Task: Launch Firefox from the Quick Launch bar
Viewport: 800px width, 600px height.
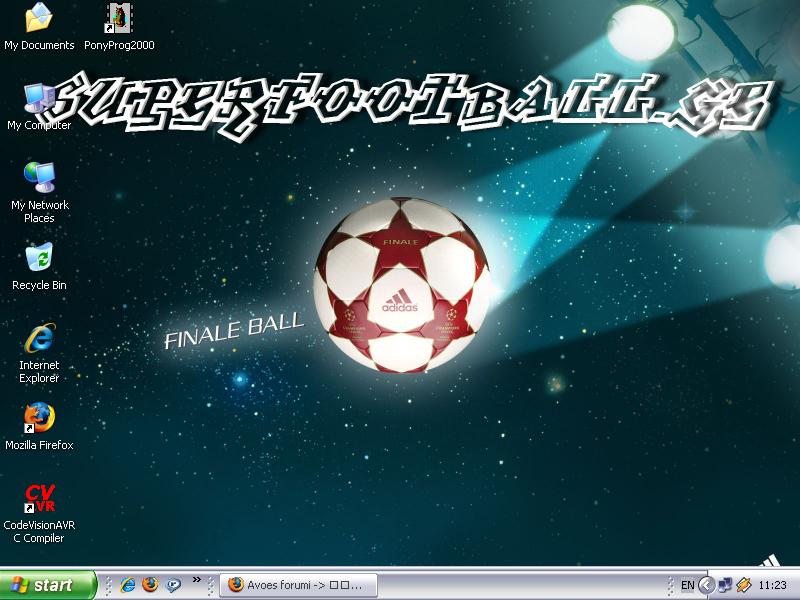Action: point(151,585)
